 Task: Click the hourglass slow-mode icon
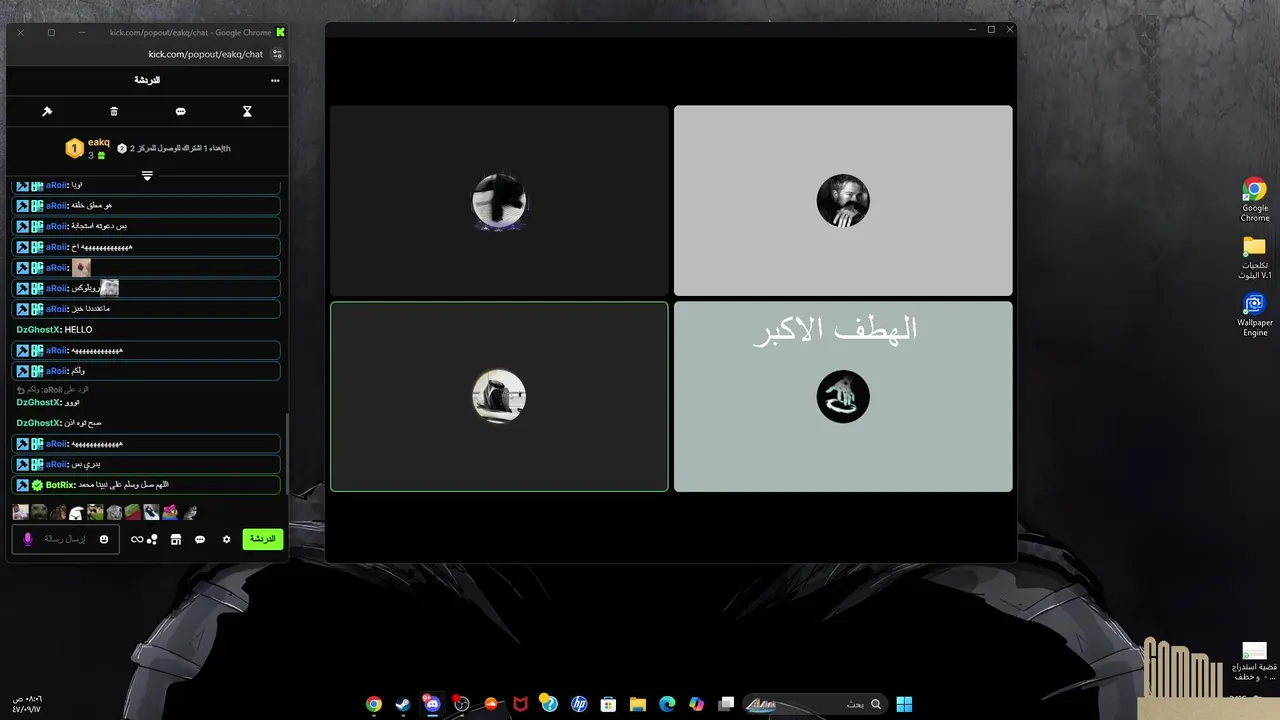(x=247, y=111)
